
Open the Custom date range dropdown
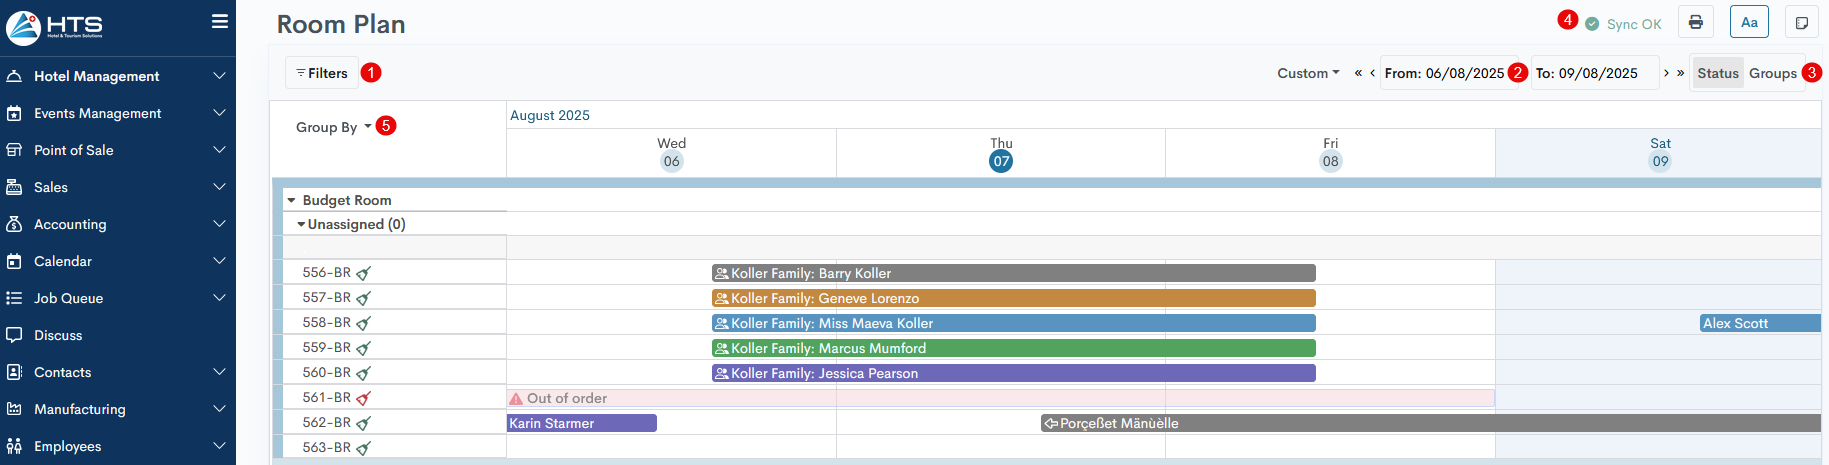point(1307,73)
